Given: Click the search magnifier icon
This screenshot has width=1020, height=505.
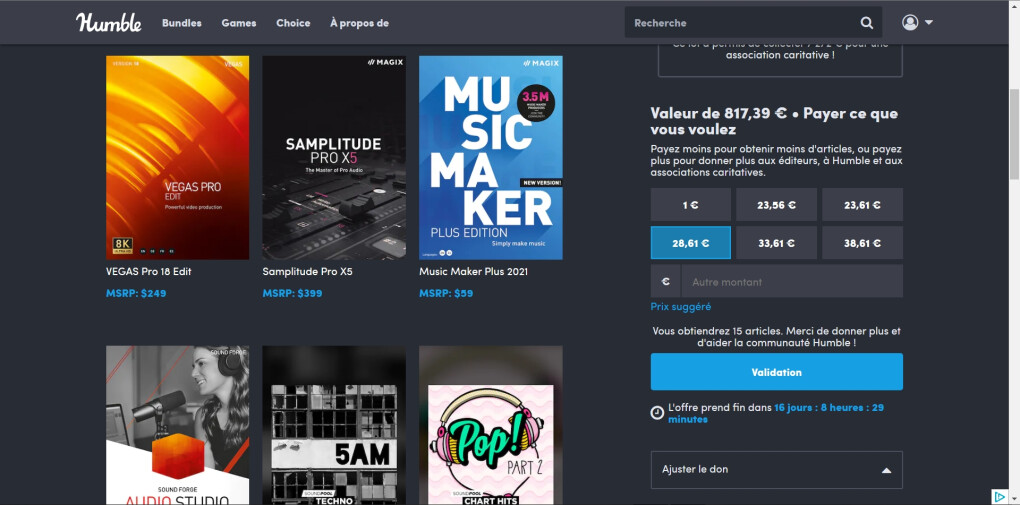Looking at the screenshot, I should 866,23.
